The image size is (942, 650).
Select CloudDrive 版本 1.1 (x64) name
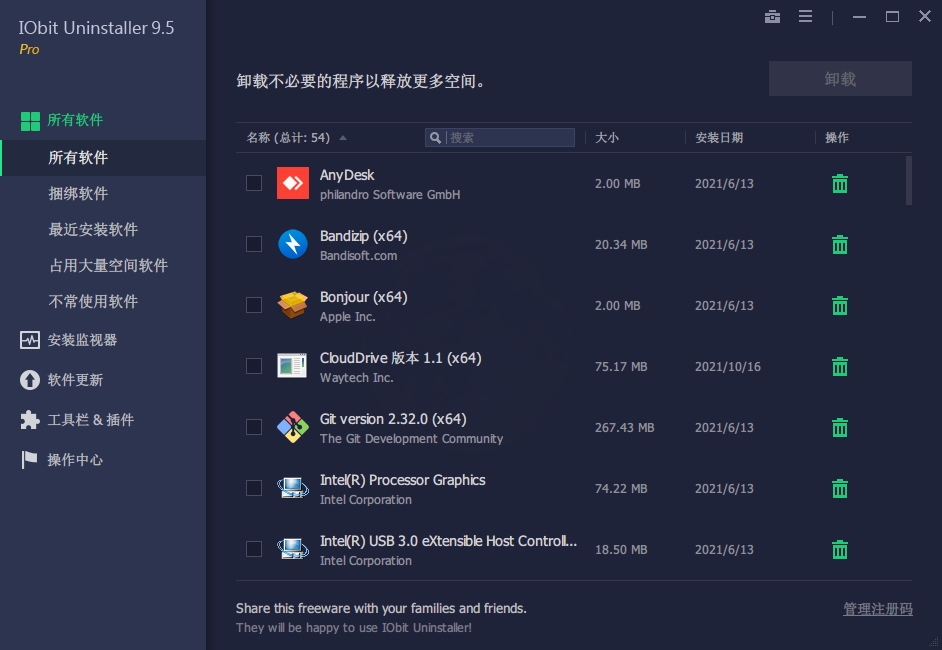tap(401, 358)
